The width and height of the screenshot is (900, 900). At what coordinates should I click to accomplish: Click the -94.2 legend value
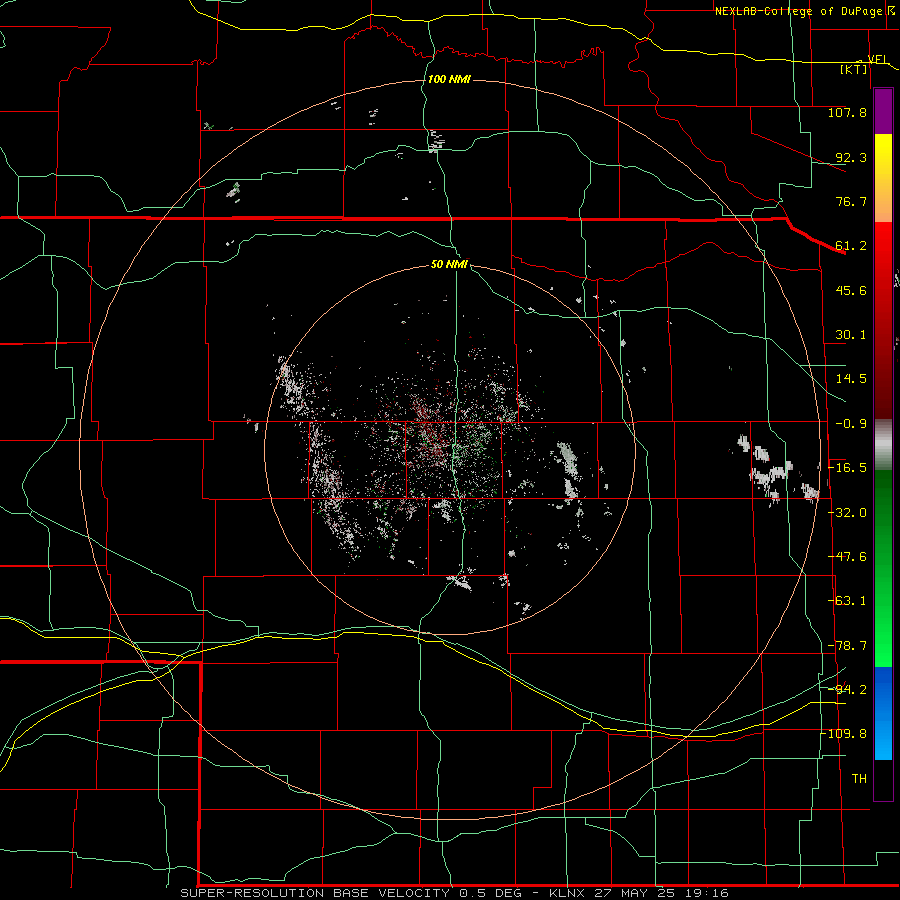click(x=847, y=689)
